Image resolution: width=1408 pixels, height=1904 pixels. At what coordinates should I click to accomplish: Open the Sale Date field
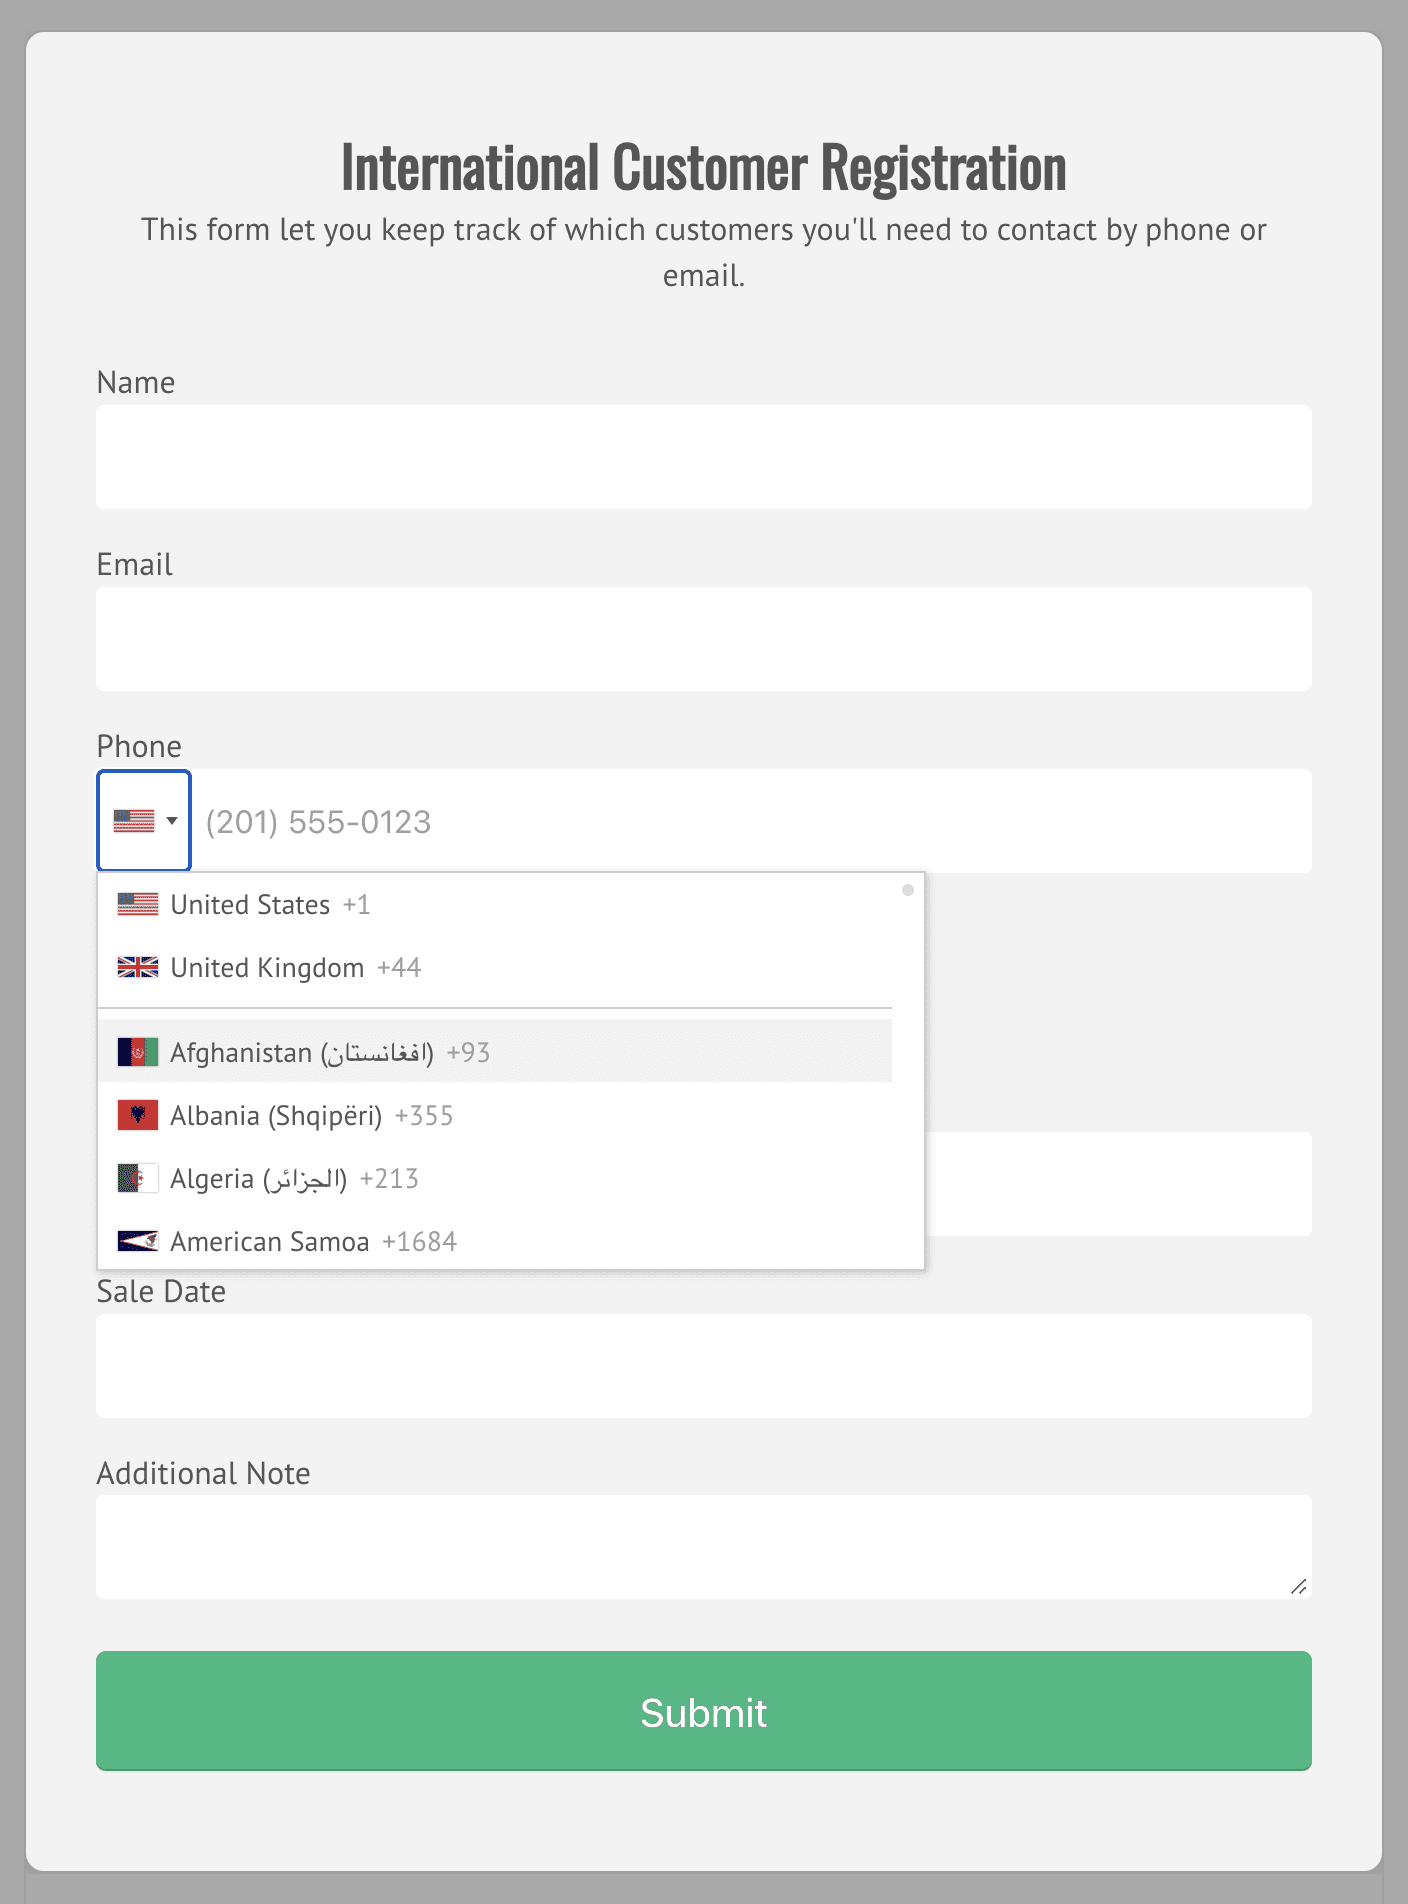click(703, 1366)
